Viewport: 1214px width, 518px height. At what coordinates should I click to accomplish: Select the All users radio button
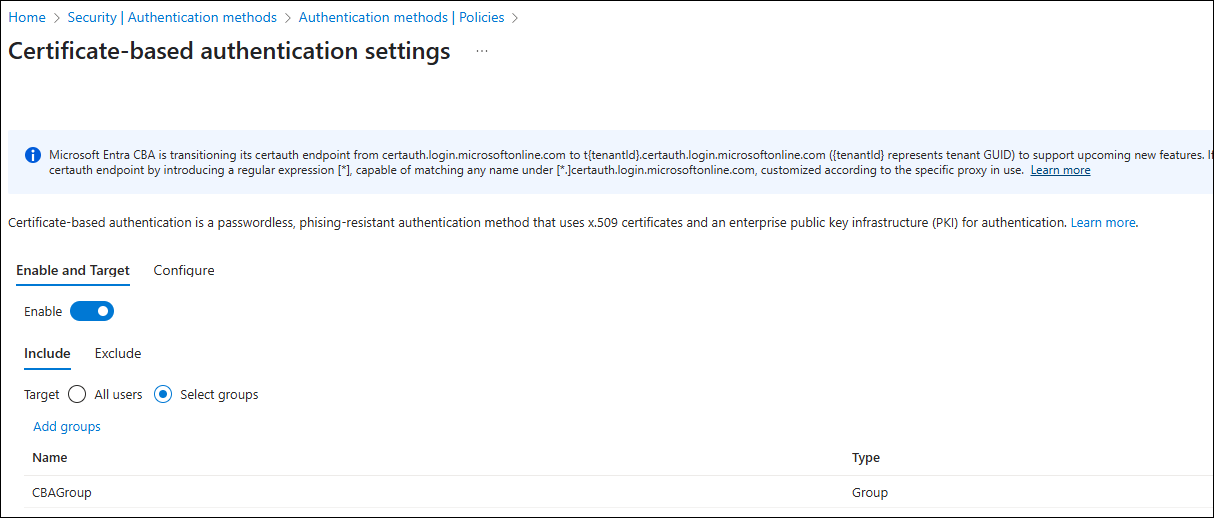(x=77, y=395)
